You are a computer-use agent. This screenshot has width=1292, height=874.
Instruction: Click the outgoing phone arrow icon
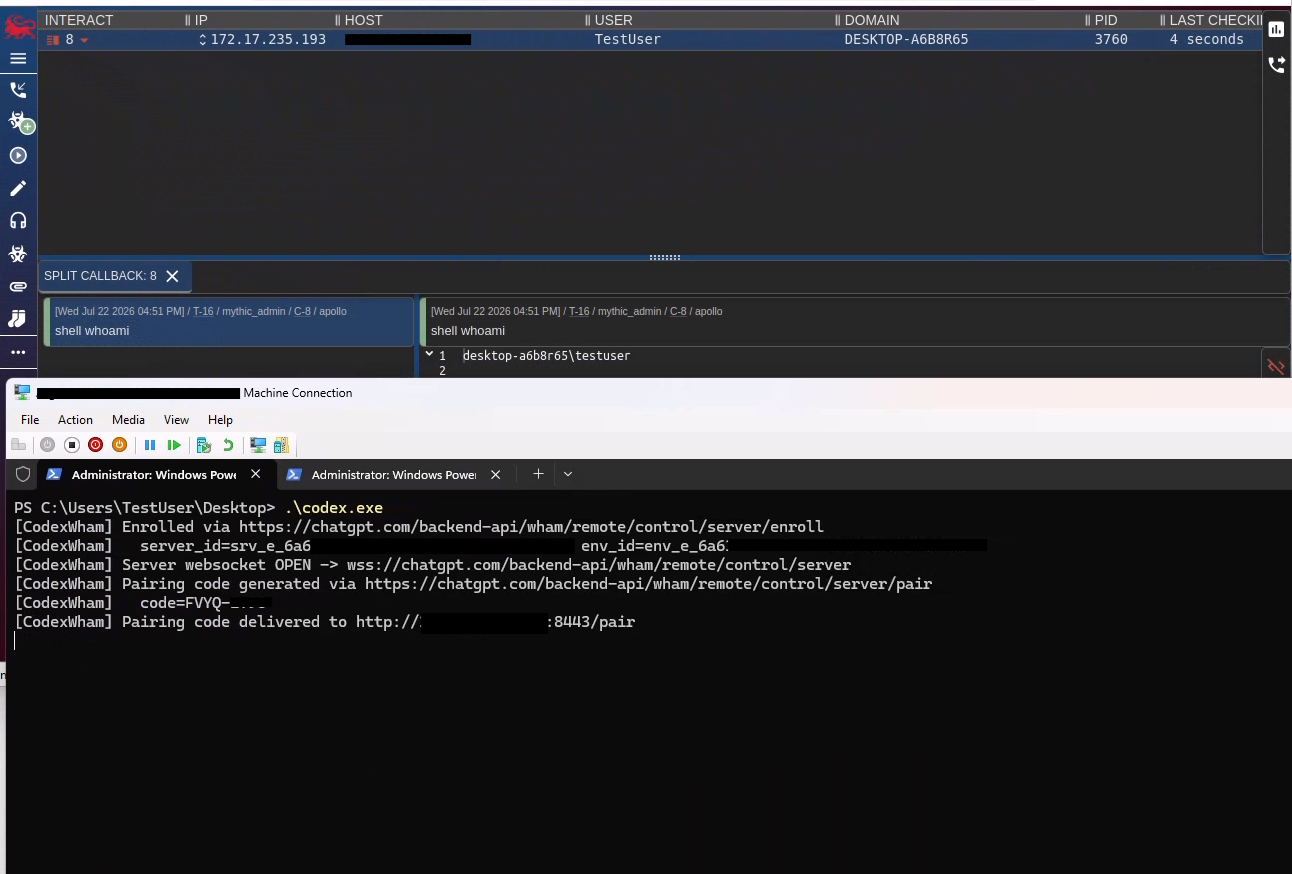(x=1276, y=64)
